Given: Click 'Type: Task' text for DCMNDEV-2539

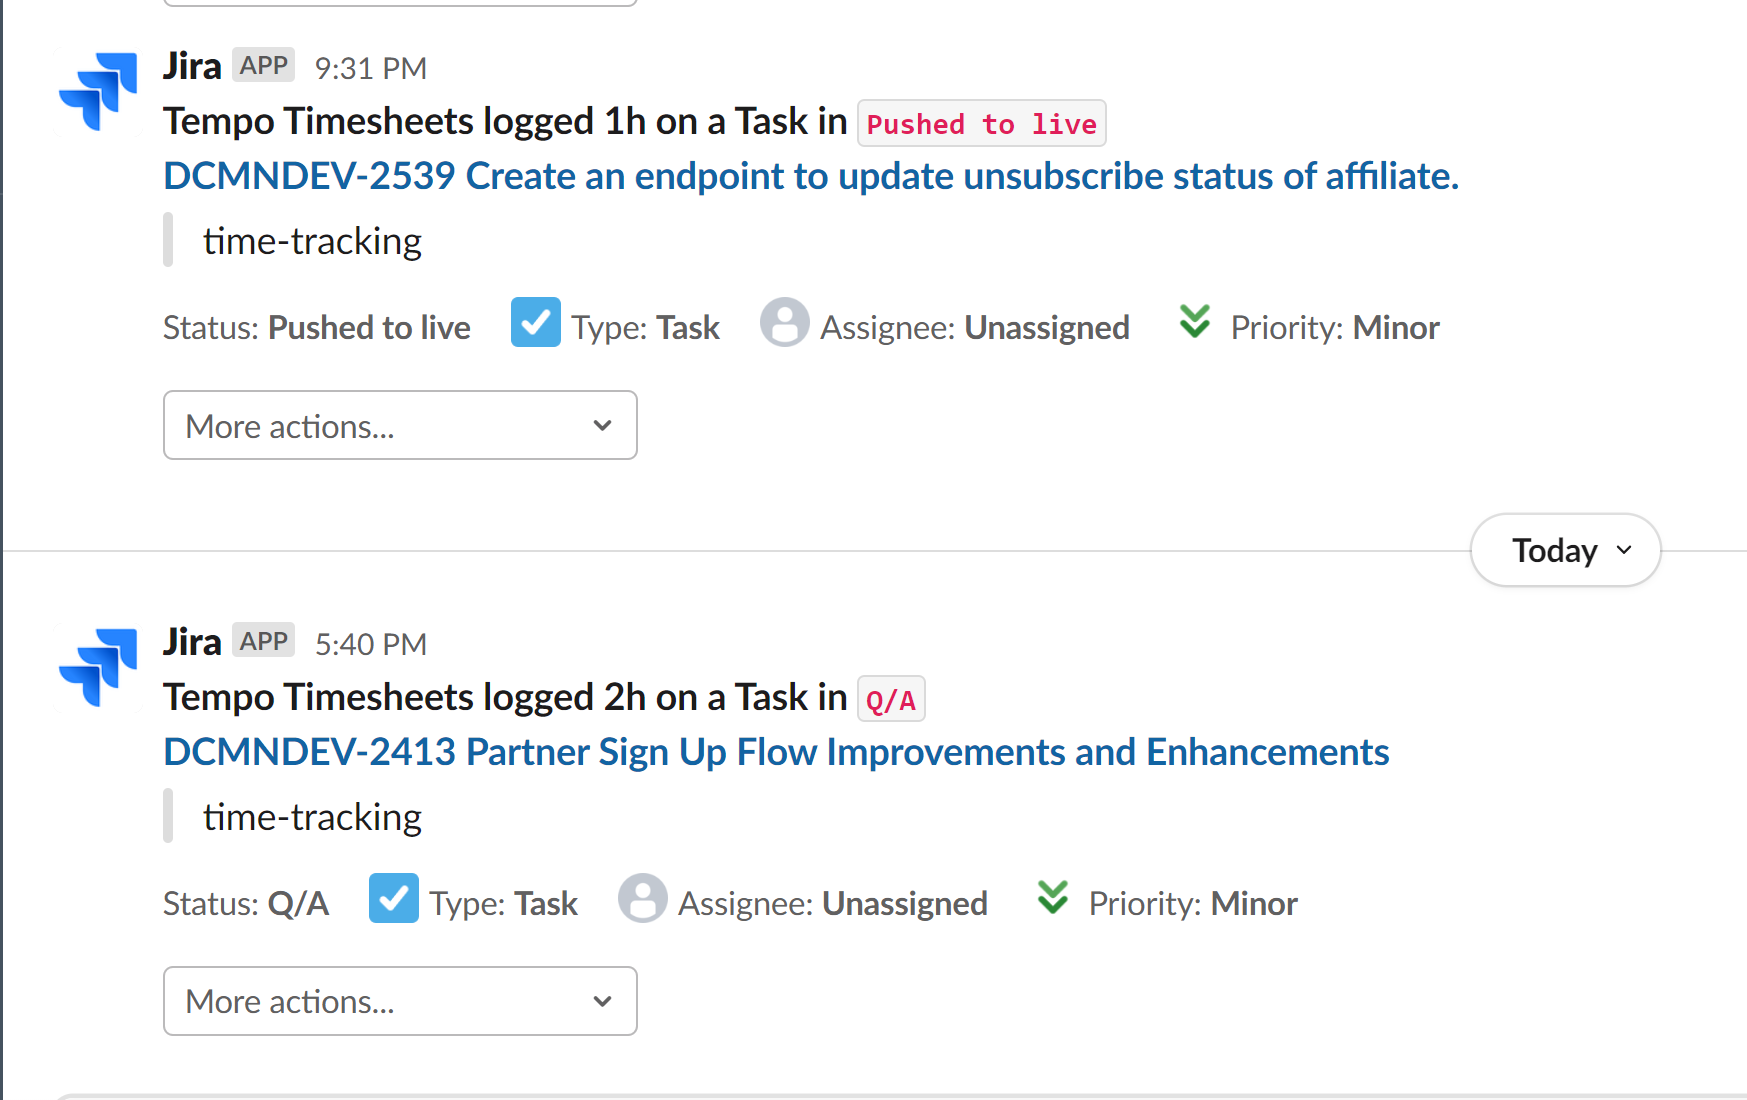Looking at the screenshot, I should click(646, 327).
